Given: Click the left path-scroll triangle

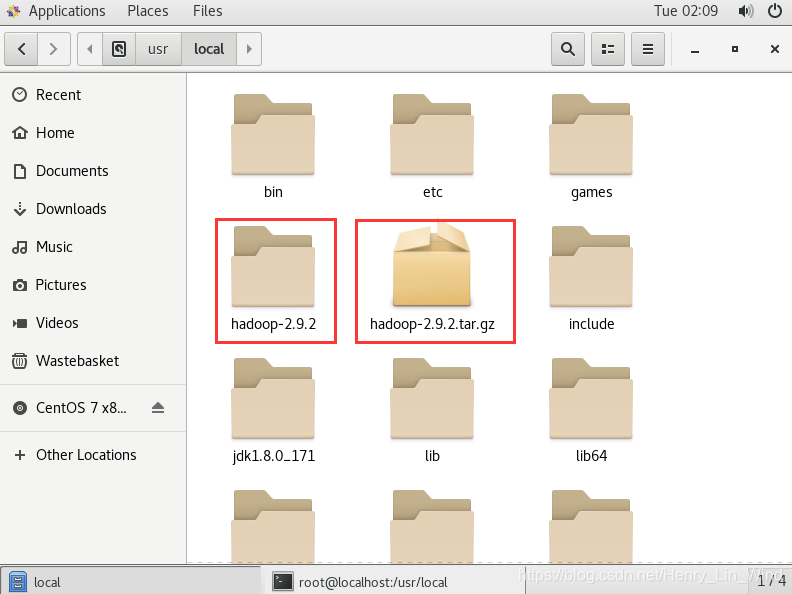Looking at the screenshot, I should pos(90,49).
